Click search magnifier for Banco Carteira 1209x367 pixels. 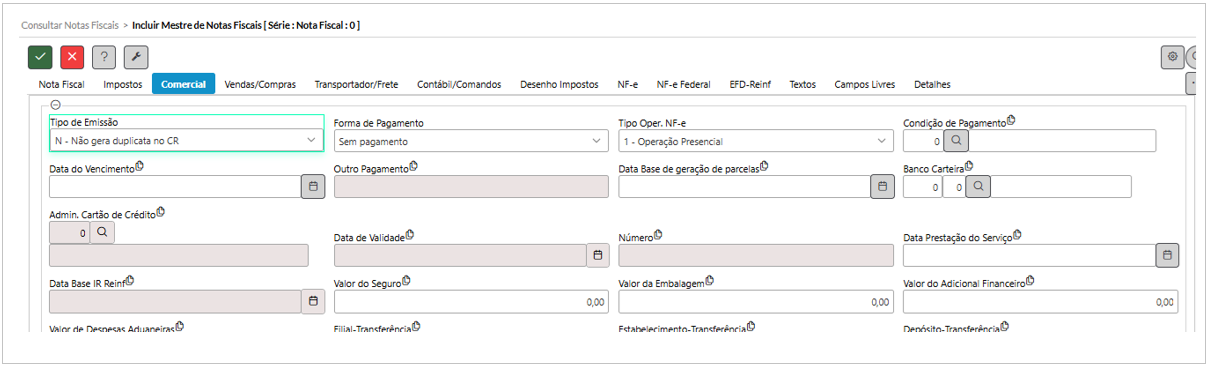[978, 187]
